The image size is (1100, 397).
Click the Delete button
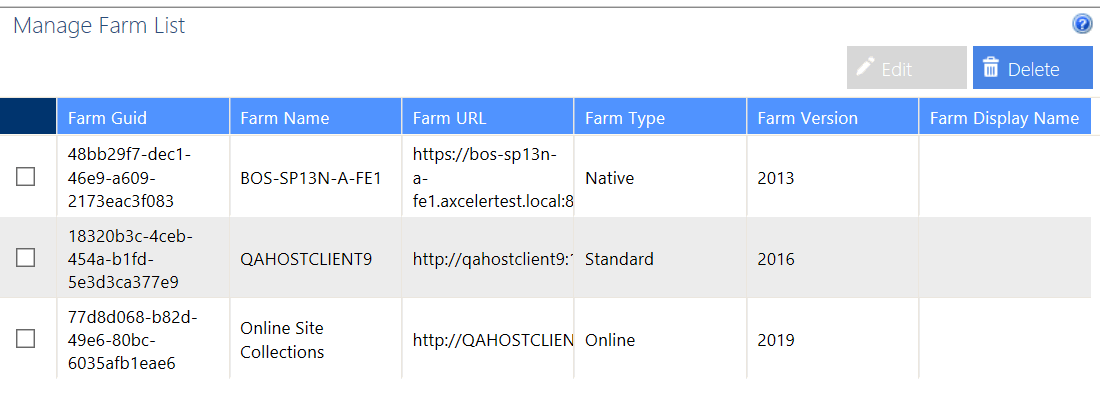[x=1033, y=68]
